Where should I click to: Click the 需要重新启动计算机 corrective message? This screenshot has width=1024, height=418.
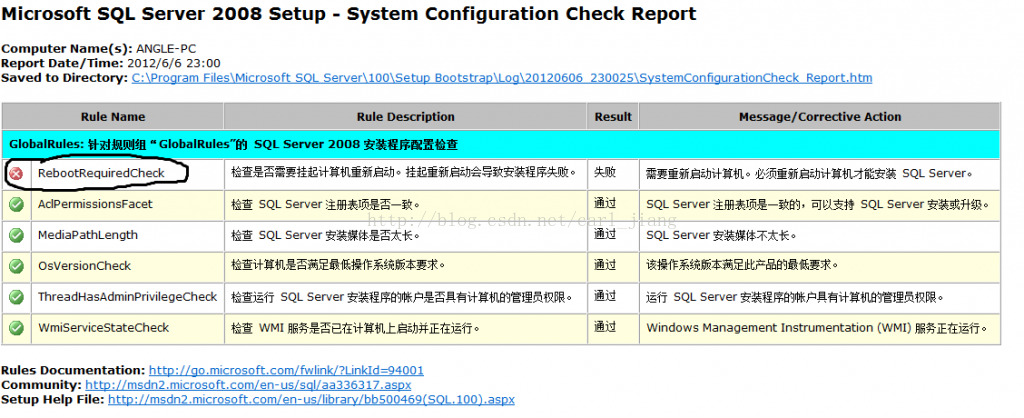coord(810,174)
